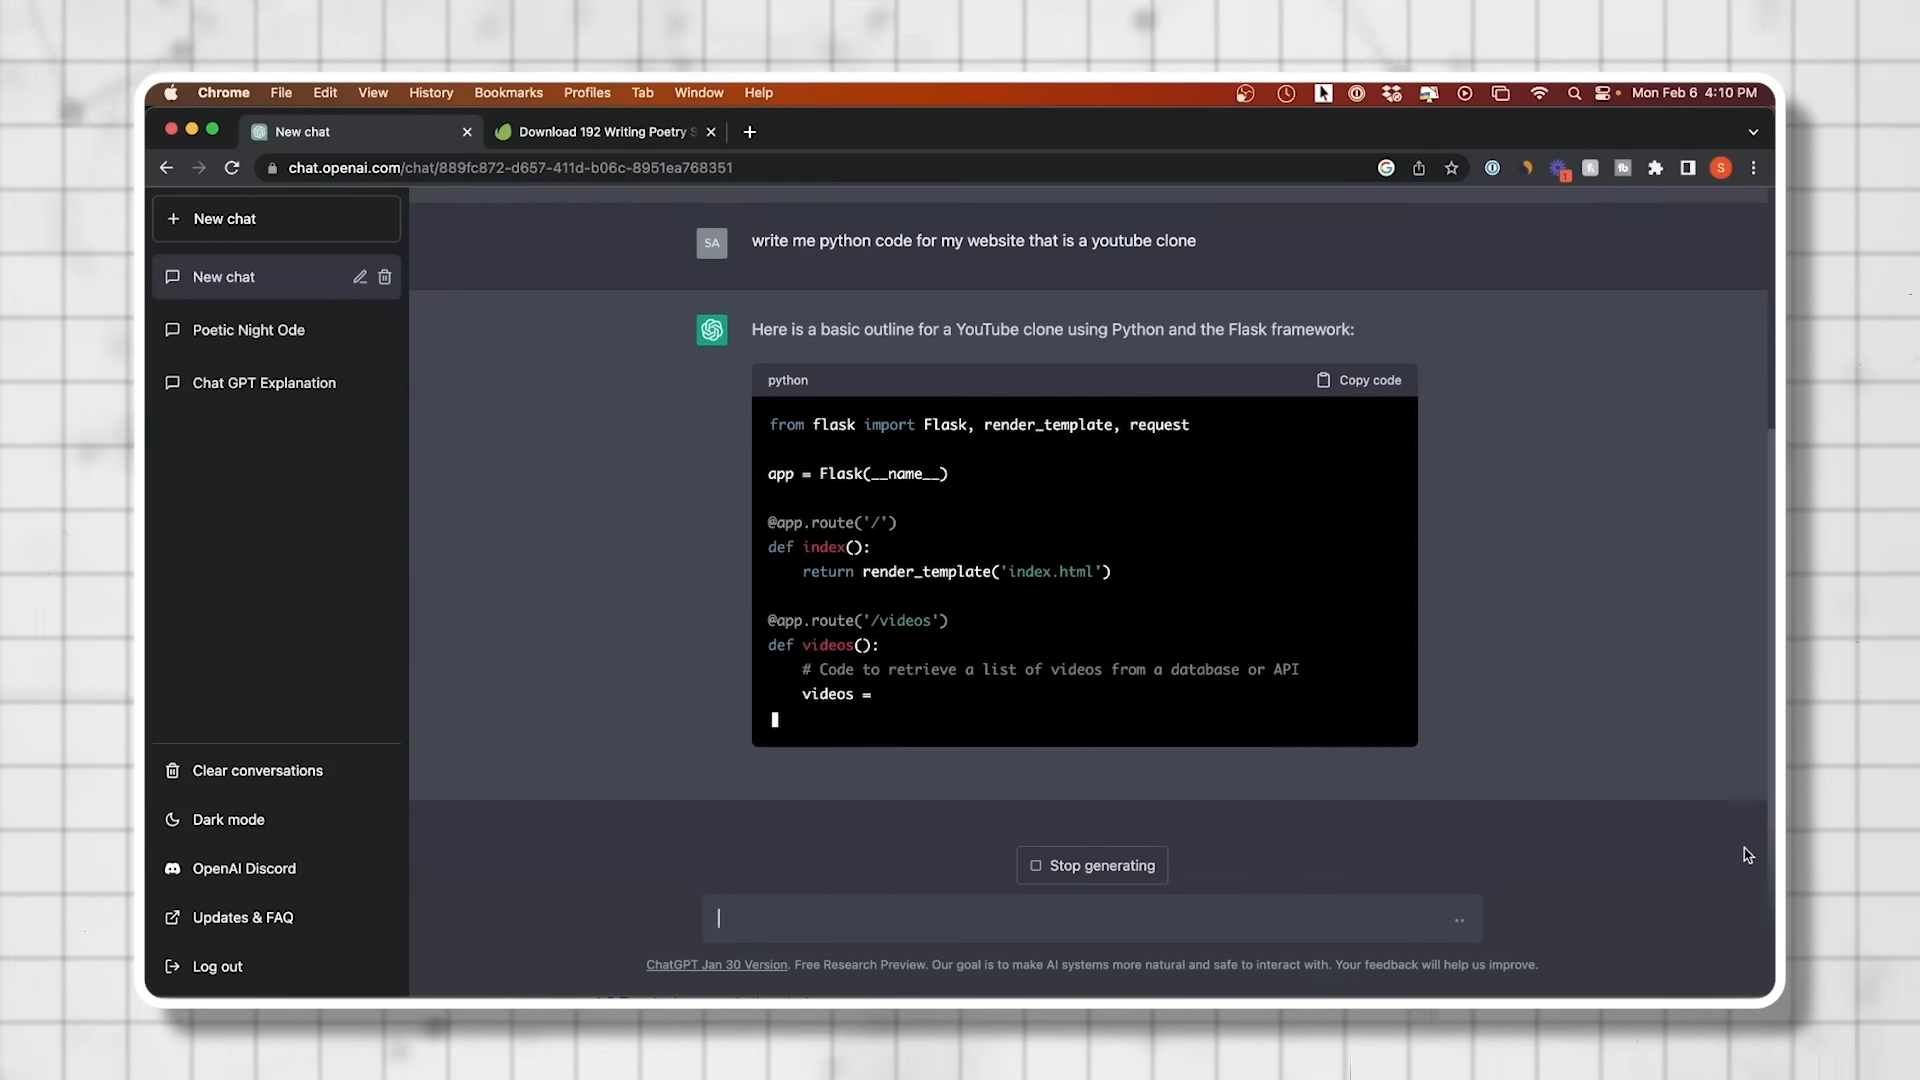Open the macOS Control Center toggle icon
Image resolution: width=1920 pixels, height=1080 pixels.
tap(1603, 93)
